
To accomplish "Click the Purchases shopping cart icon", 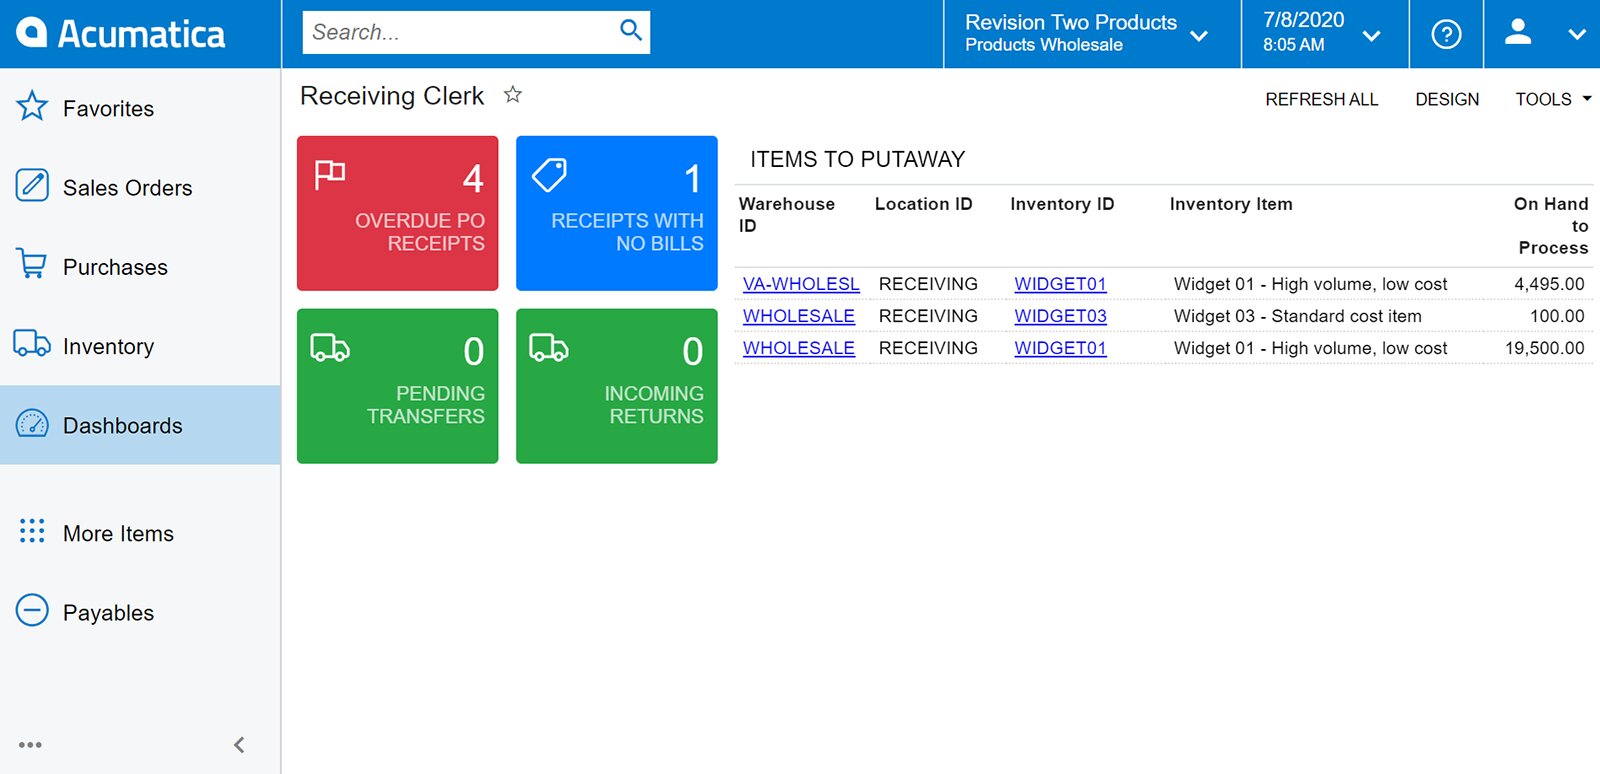I will point(32,265).
